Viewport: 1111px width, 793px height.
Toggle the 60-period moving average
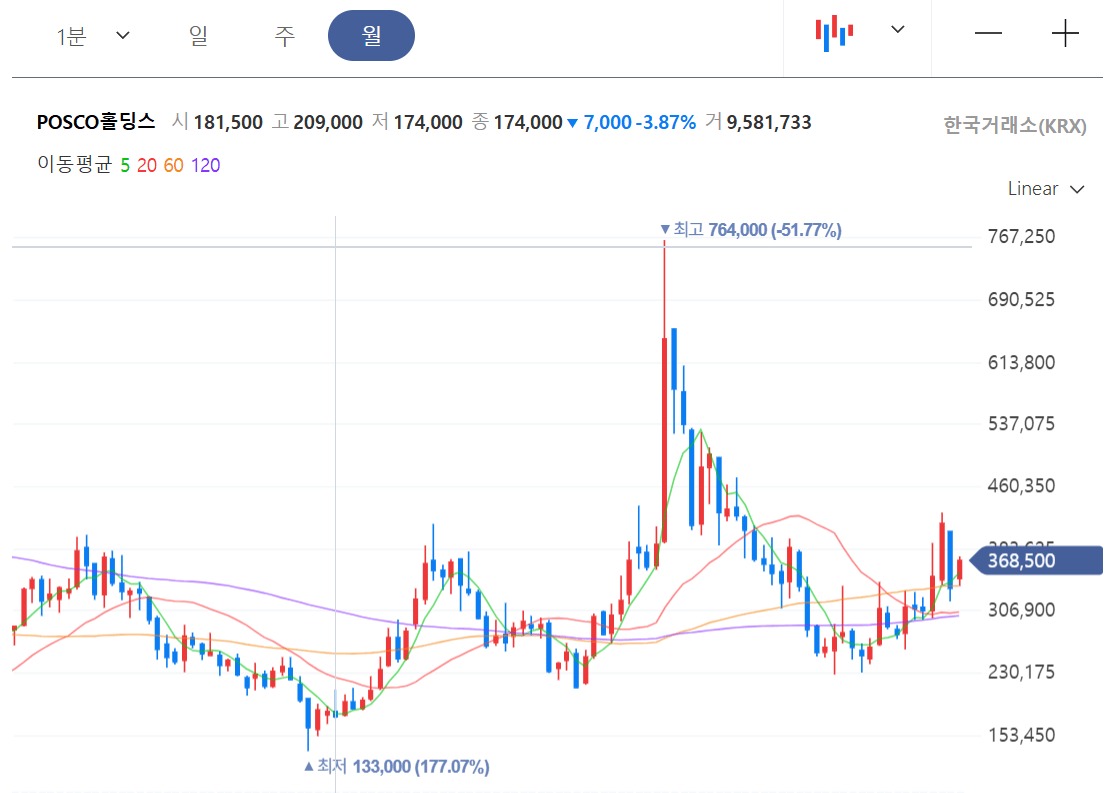(x=174, y=166)
